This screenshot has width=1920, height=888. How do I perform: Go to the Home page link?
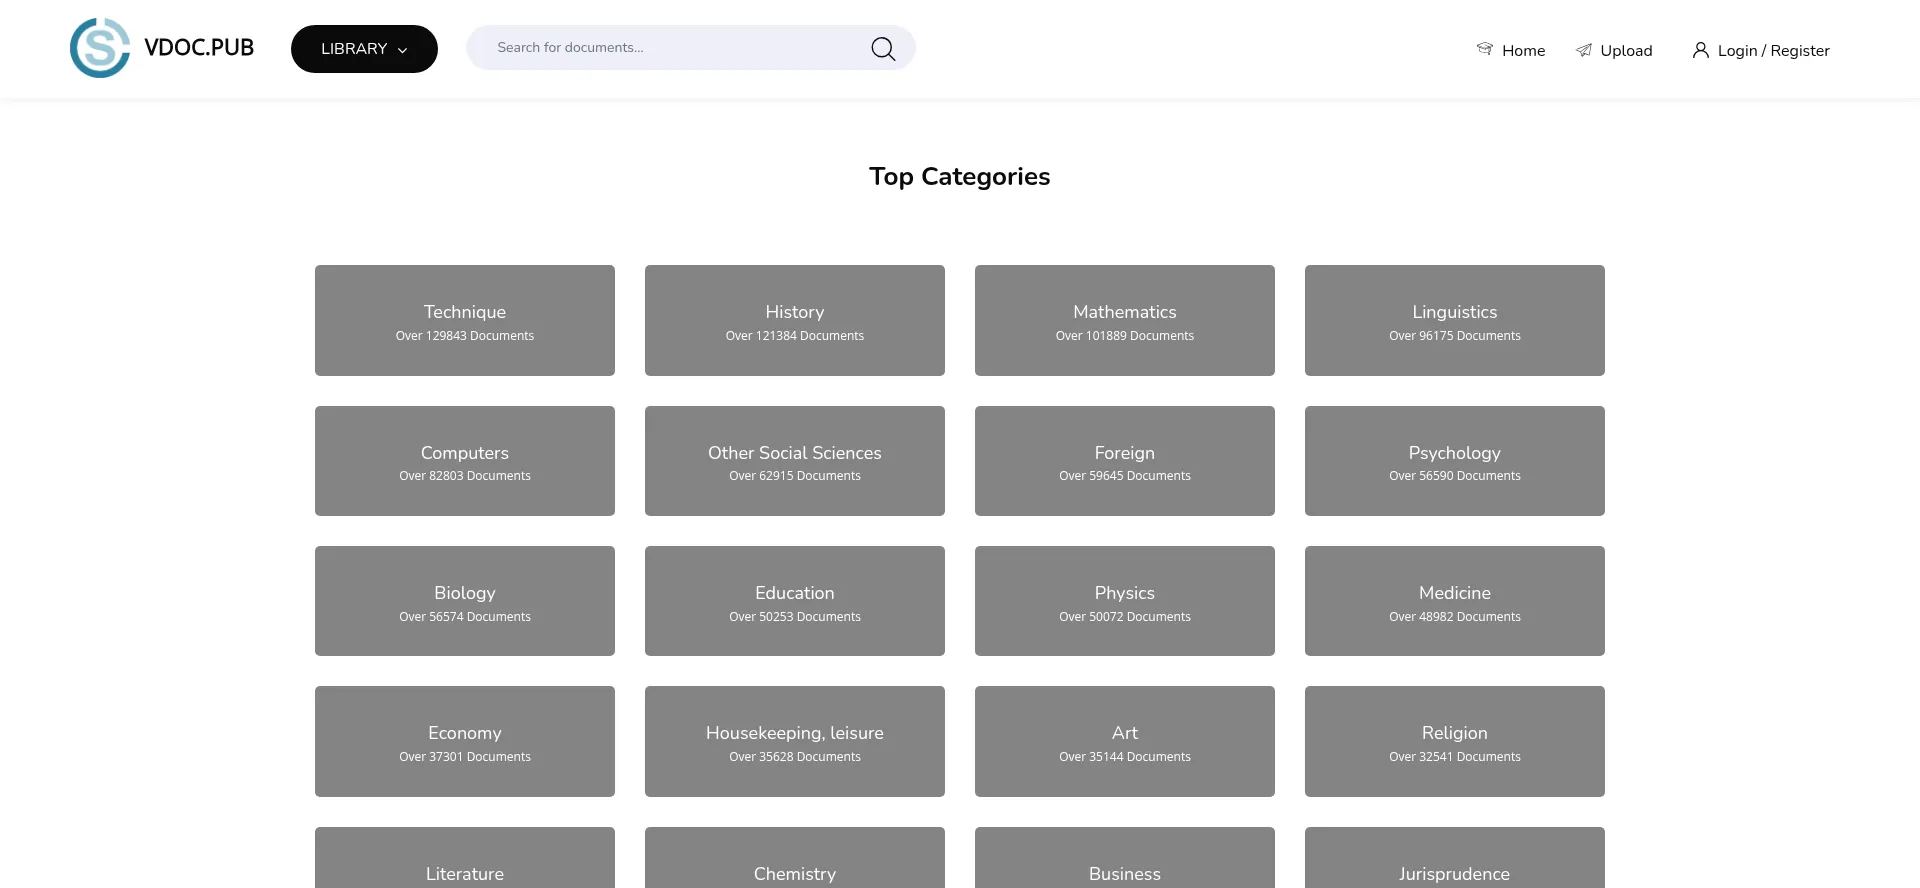1523,51
